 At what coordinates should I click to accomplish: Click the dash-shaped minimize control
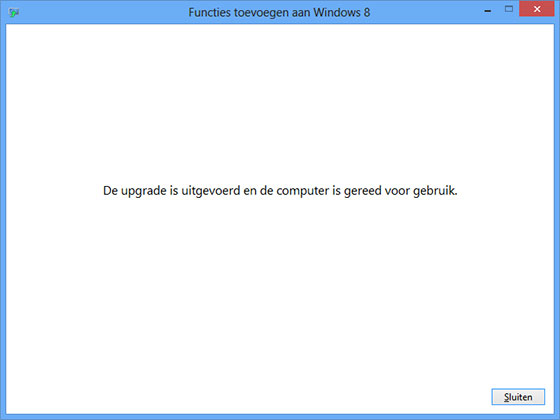click(x=488, y=11)
